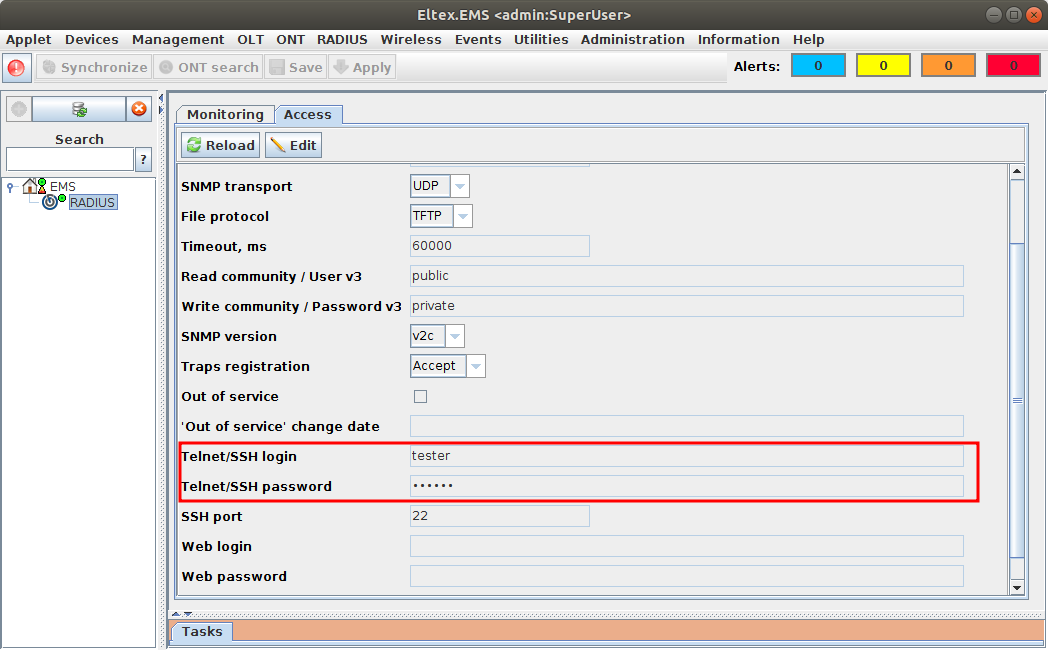Click the RADIUS device icon in tree

pyautogui.click(x=50, y=202)
